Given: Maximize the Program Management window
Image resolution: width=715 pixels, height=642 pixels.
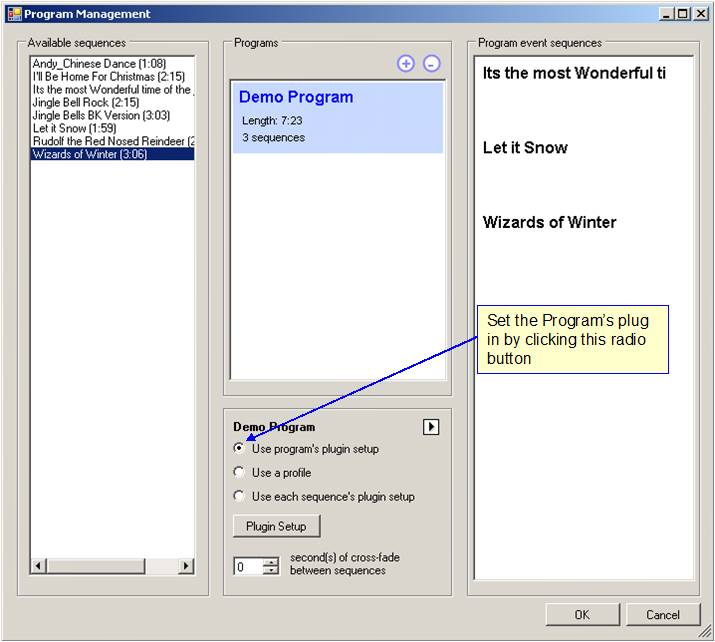Looking at the screenshot, I should click(683, 14).
